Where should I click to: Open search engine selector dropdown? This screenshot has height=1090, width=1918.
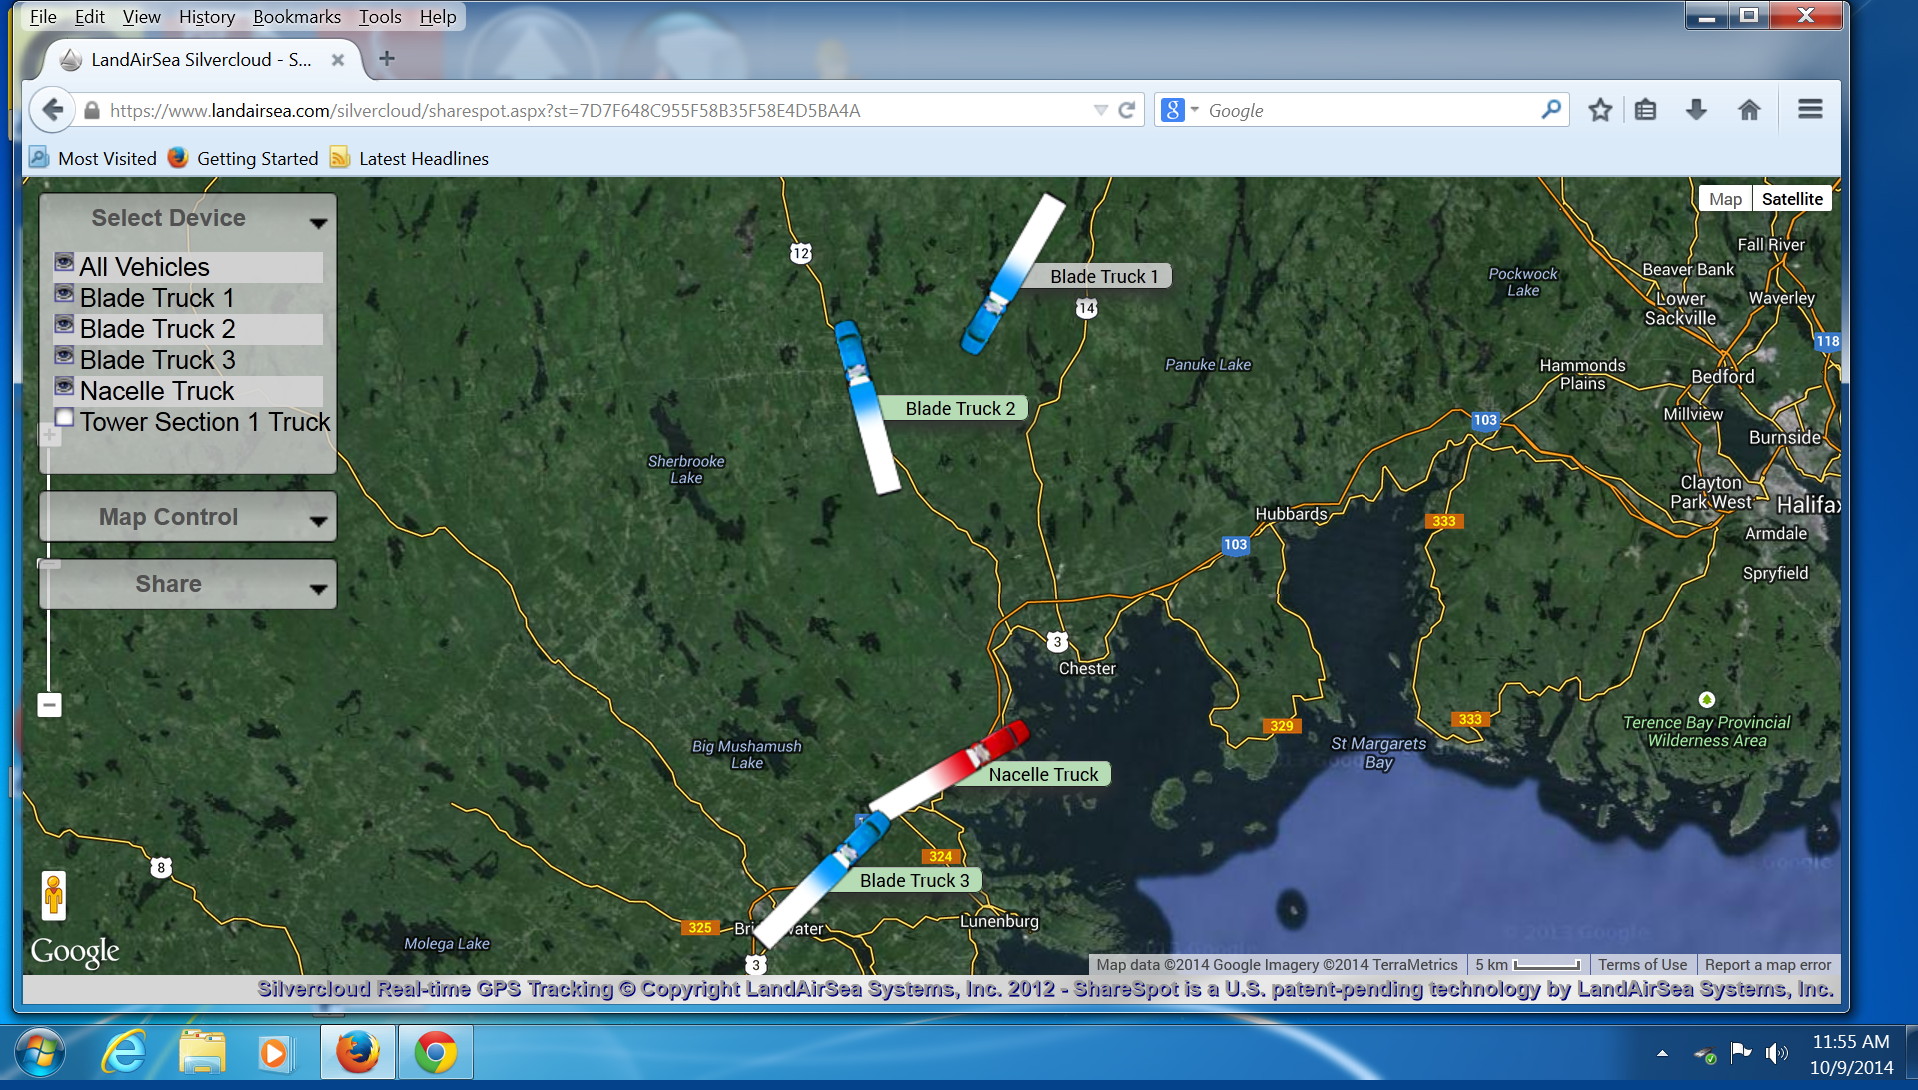(1179, 110)
